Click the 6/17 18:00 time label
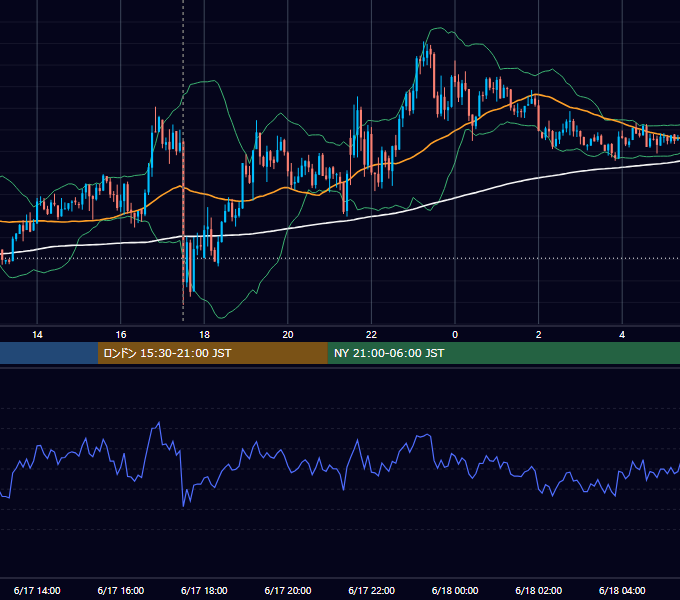This screenshot has height=600, width=680. 204,590
